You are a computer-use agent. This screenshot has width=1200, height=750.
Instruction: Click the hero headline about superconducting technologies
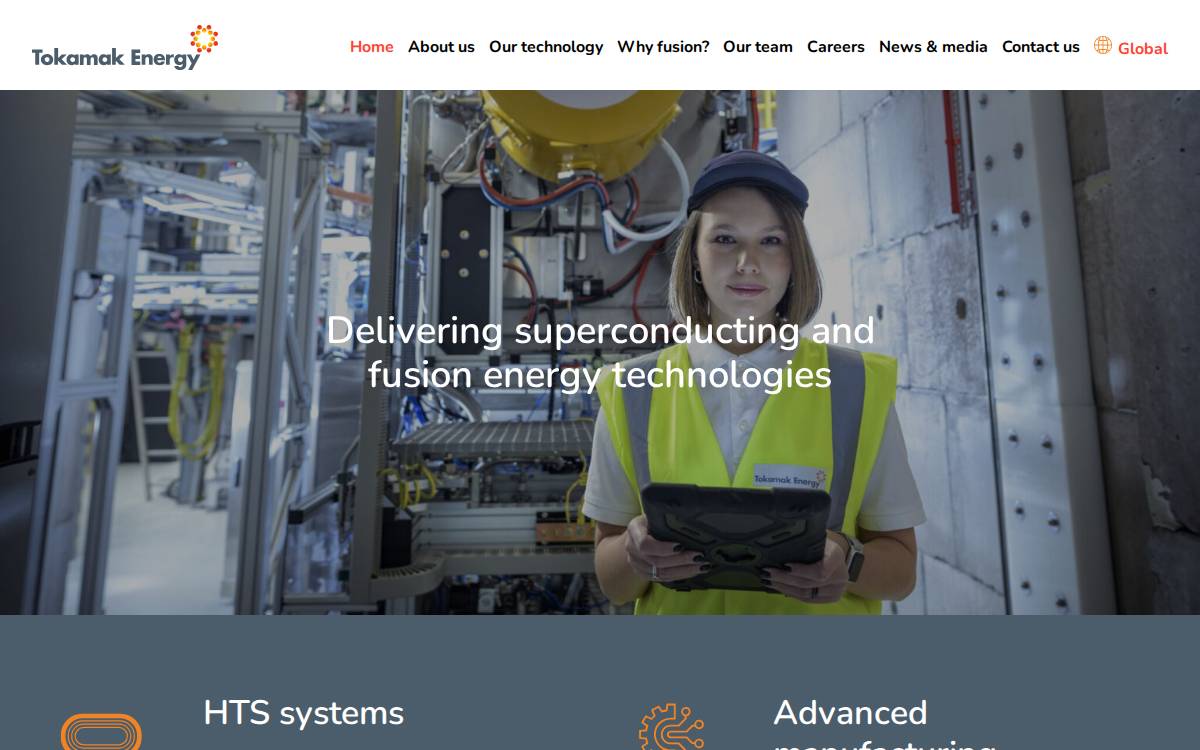click(x=600, y=352)
